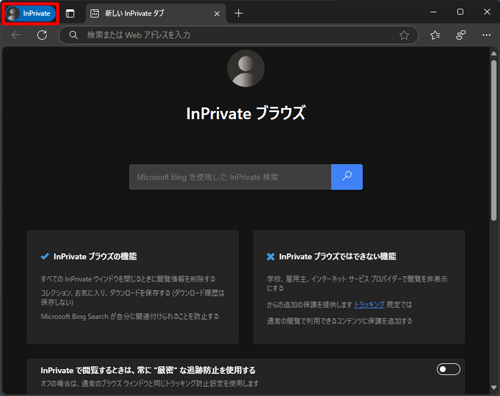Screen dimensions: 500x396
Task: Open the tab actions menu icon
Action: tap(70, 14)
